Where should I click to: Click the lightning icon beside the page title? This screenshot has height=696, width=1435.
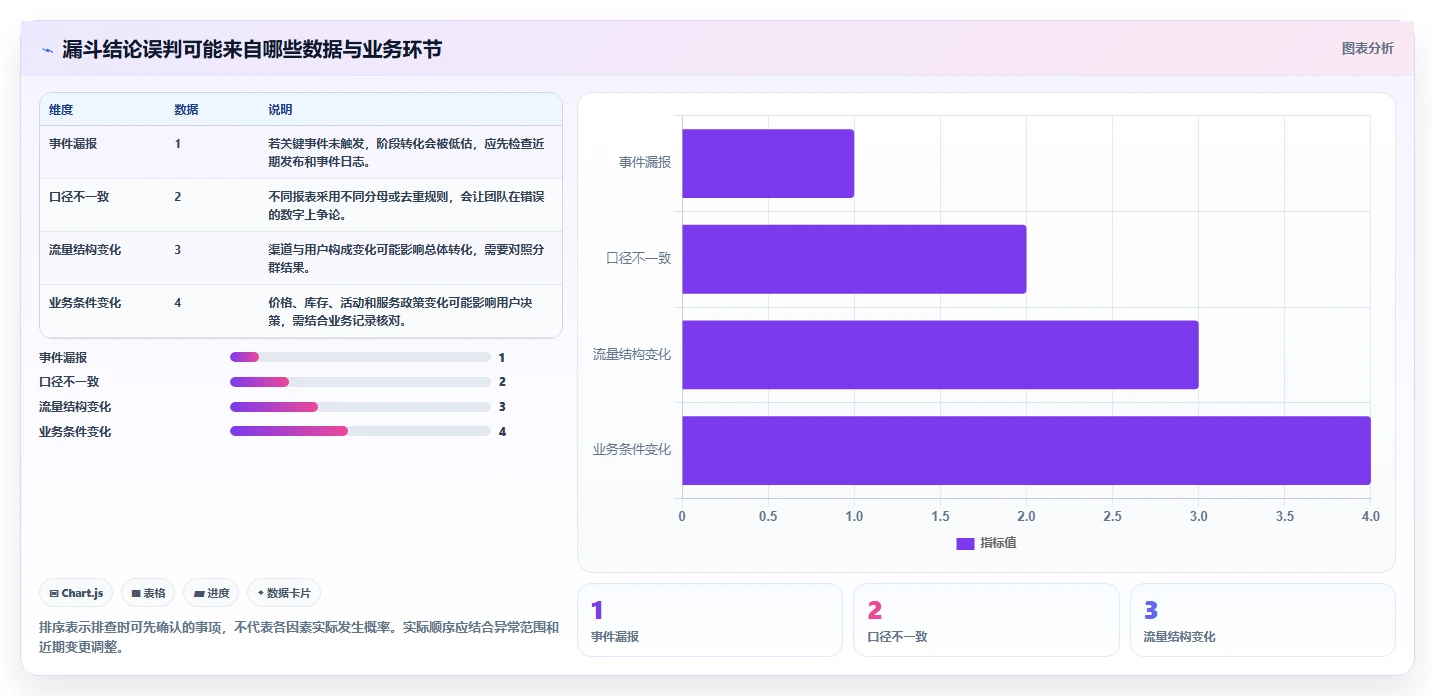[x=47, y=50]
